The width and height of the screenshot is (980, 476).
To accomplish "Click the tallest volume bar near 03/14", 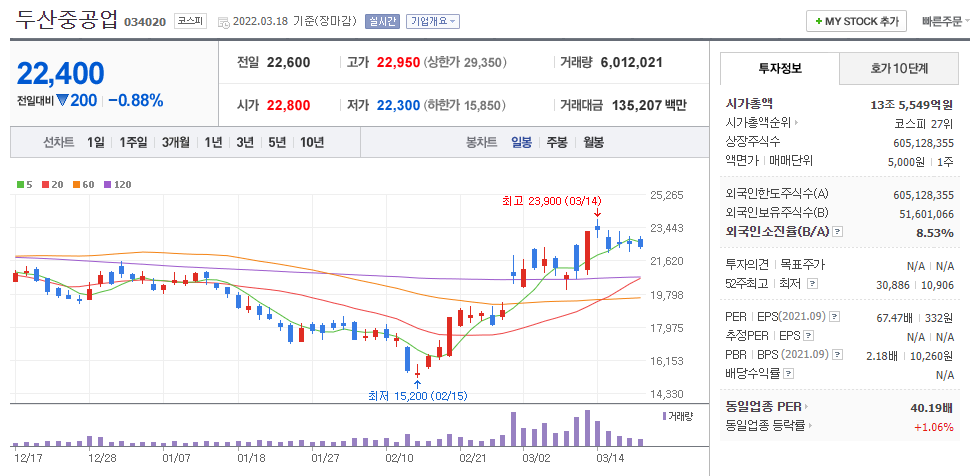I will [x=587, y=428].
